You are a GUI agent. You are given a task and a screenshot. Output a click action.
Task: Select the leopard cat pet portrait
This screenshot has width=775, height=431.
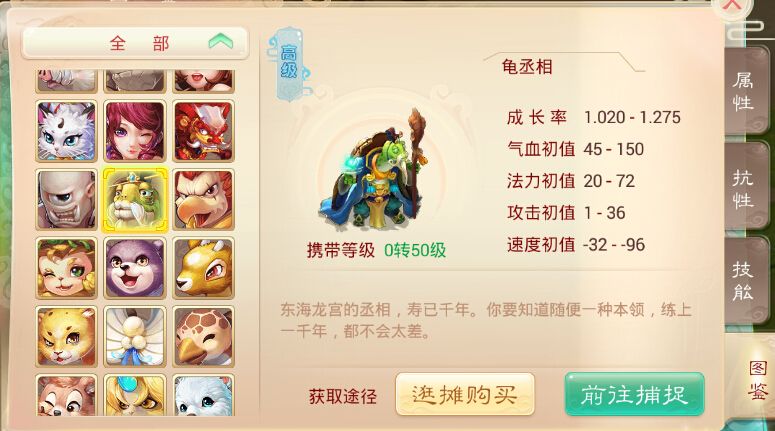[66, 337]
